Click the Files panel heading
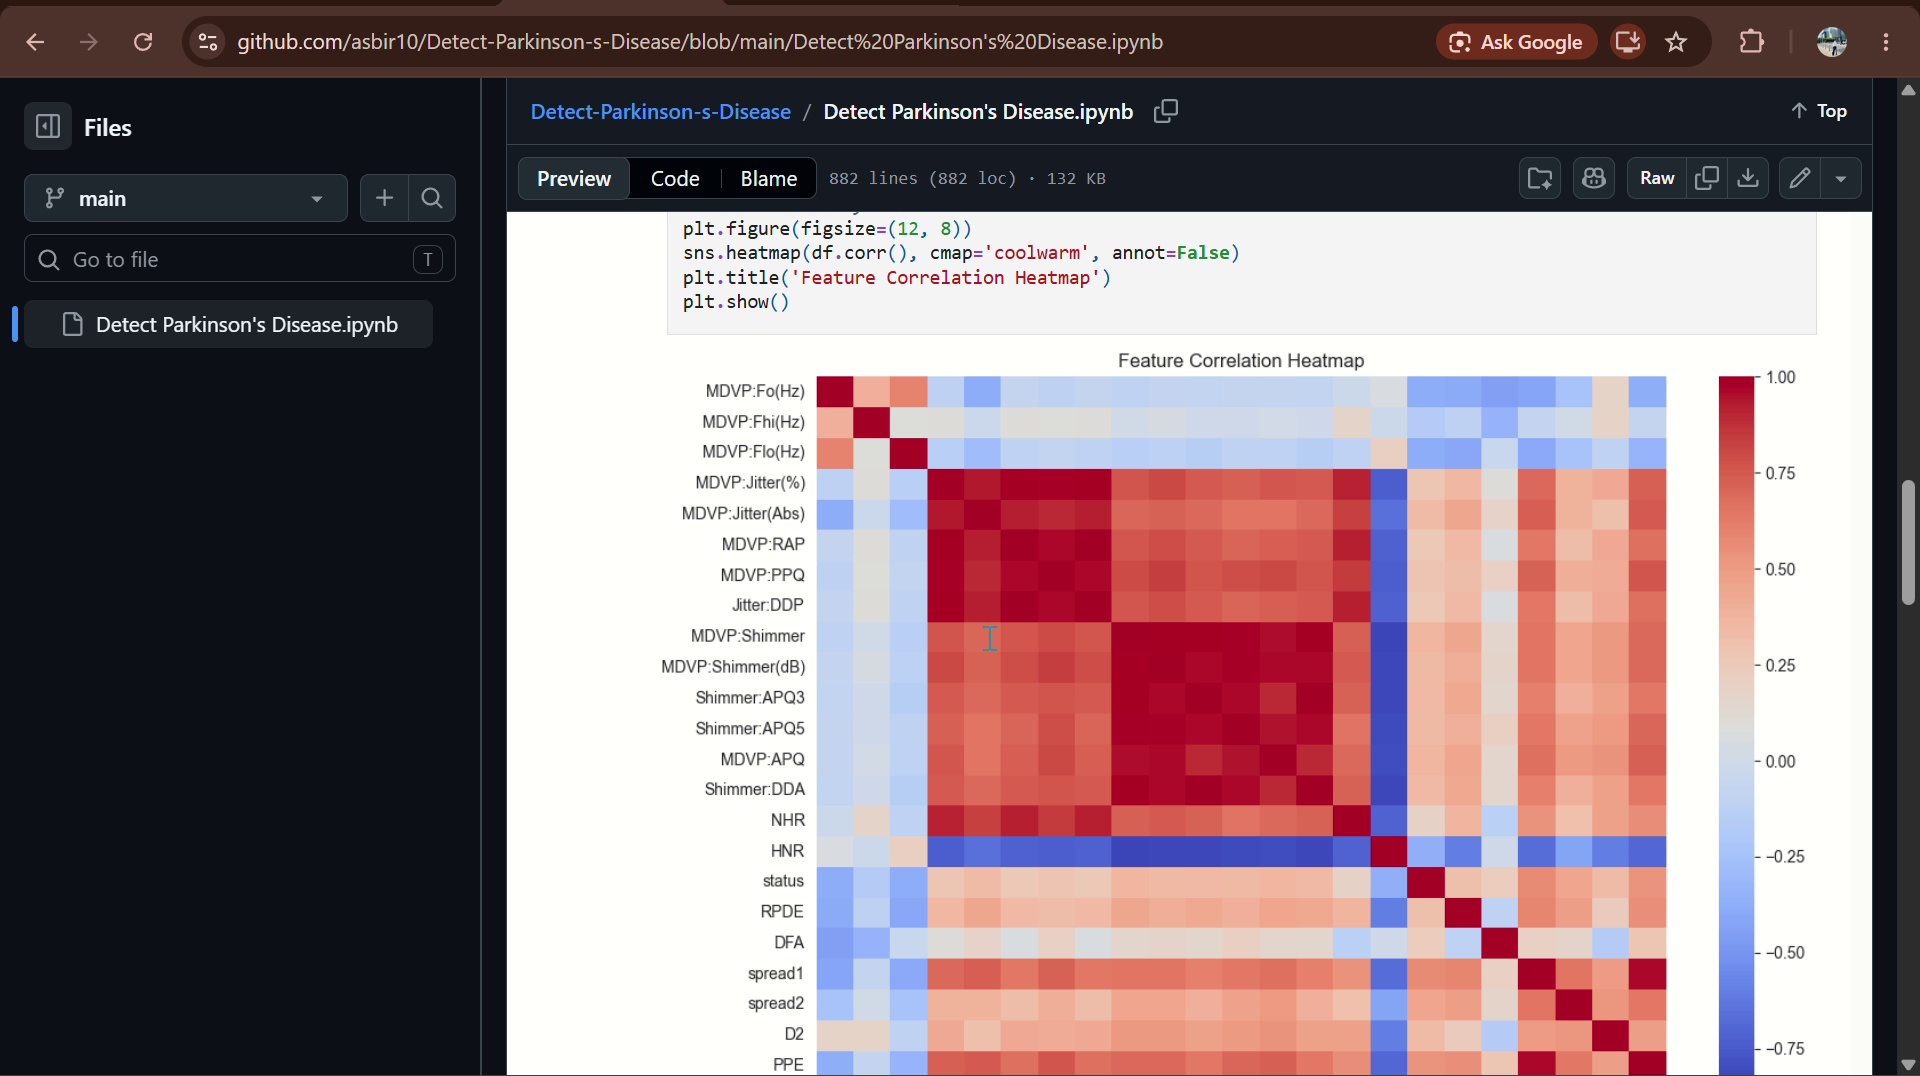The image size is (1920, 1076). 108,127
